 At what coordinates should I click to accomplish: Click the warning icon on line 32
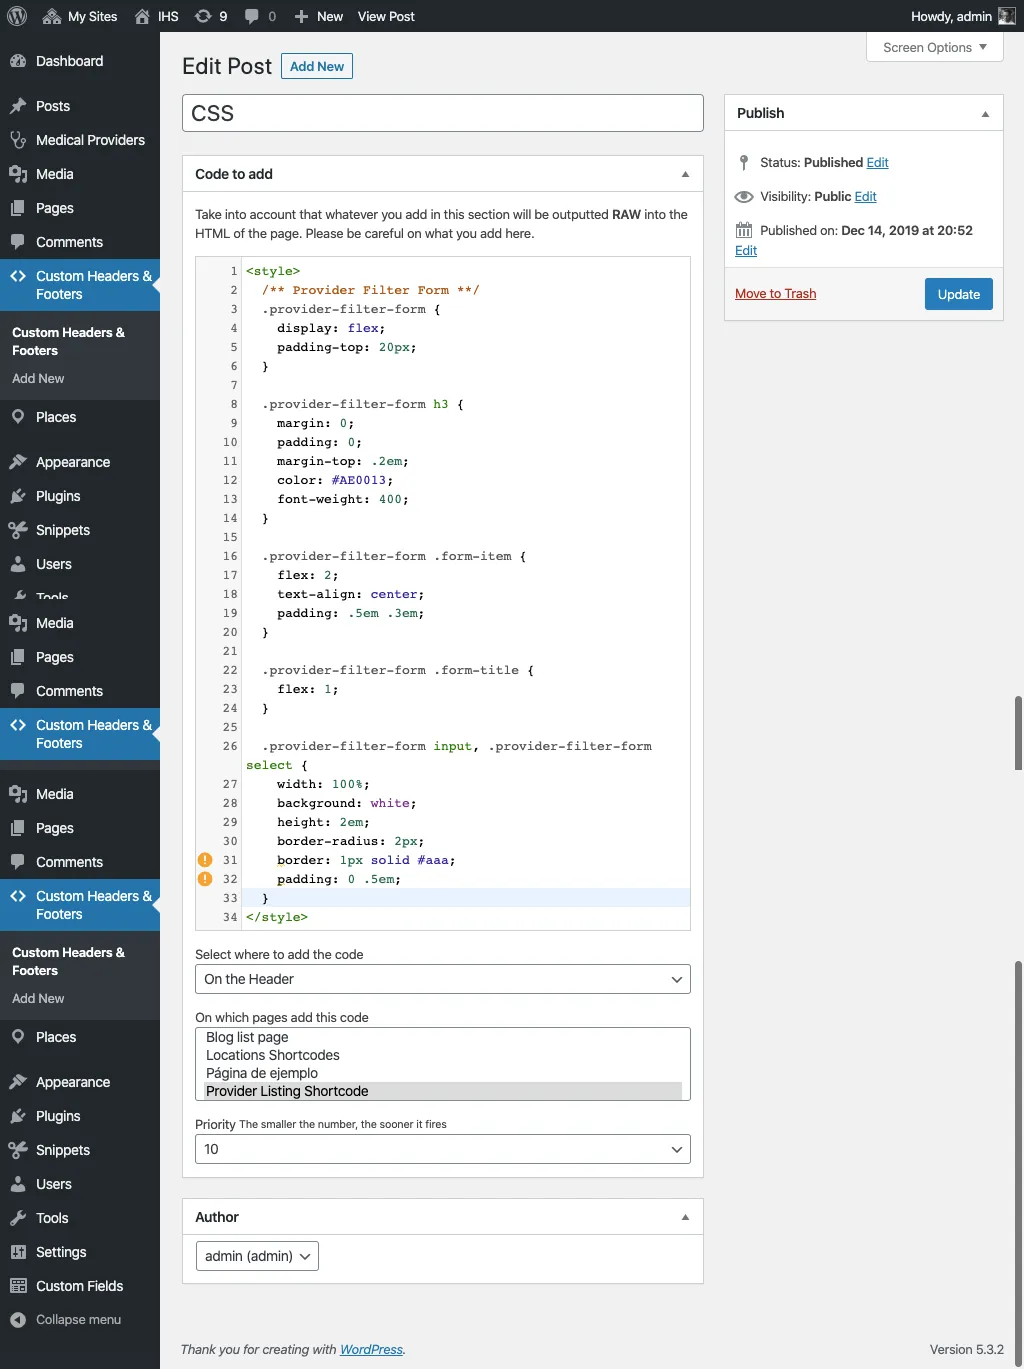205,879
